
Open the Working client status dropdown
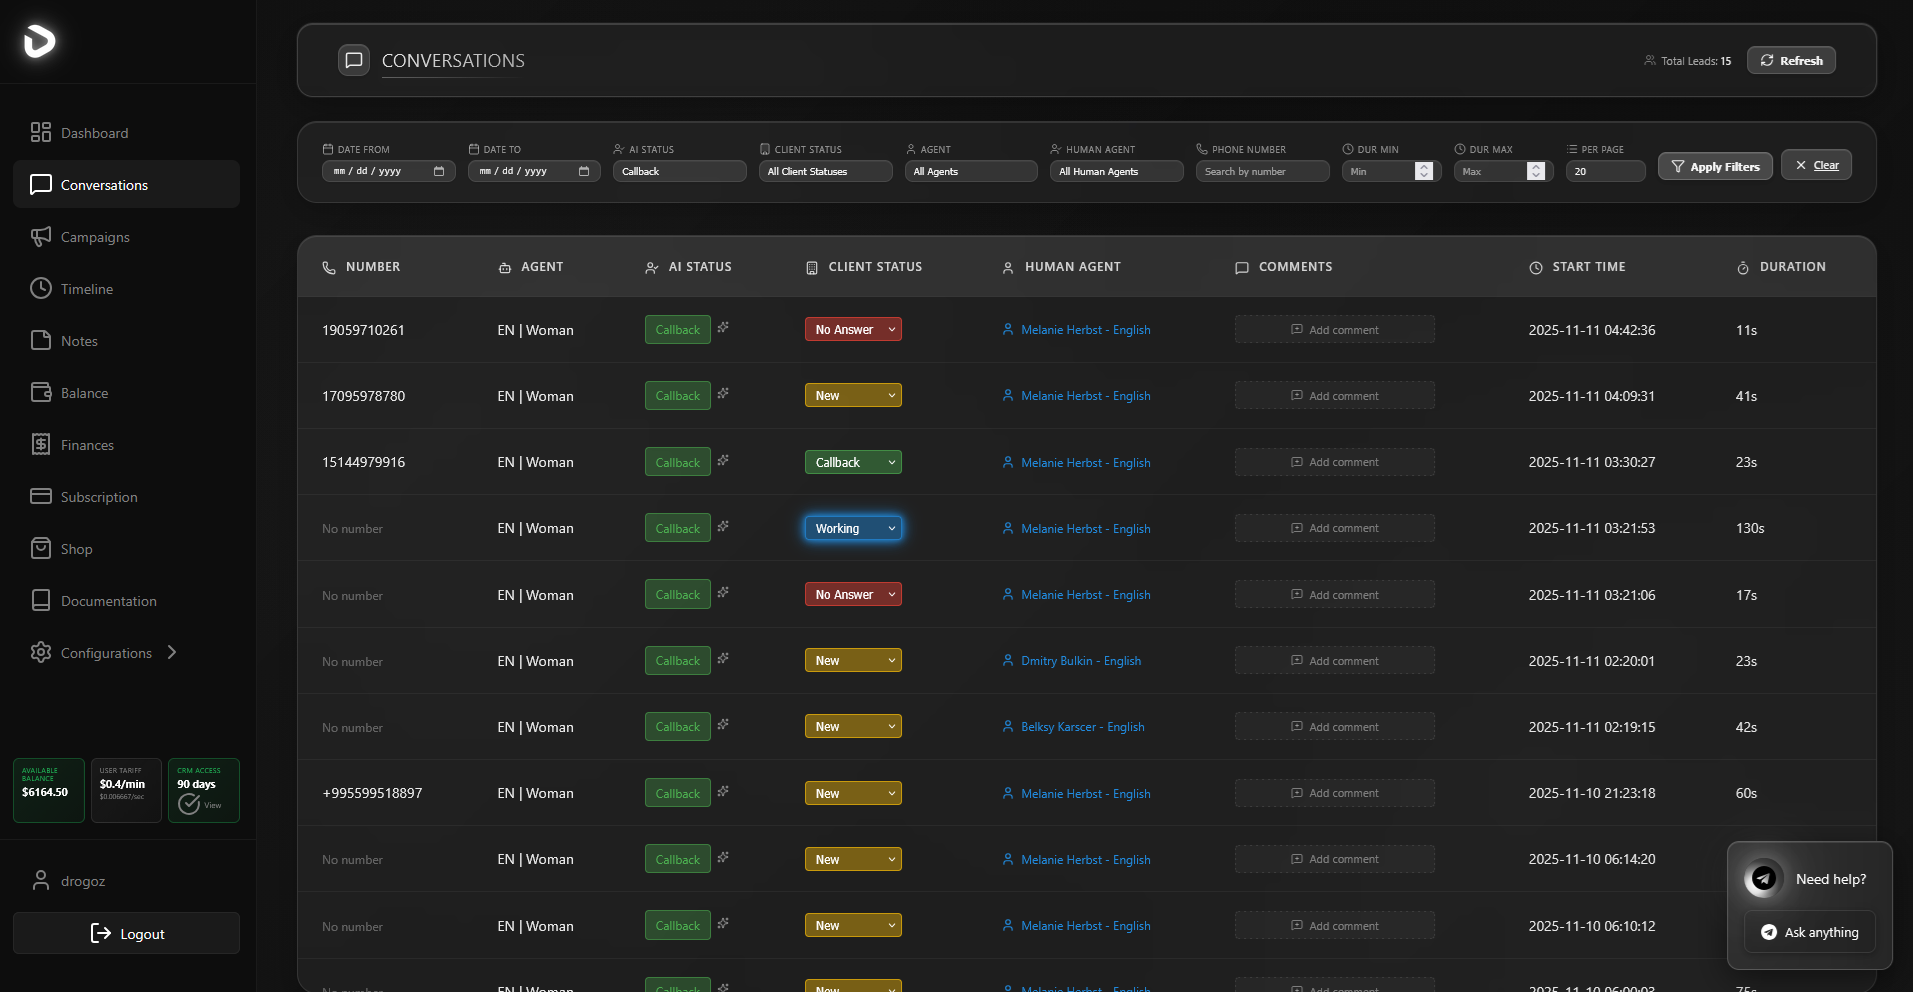852,528
